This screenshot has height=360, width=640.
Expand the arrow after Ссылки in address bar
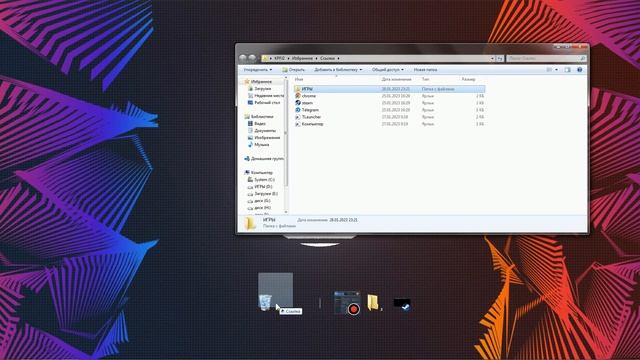[x=338, y=58]
